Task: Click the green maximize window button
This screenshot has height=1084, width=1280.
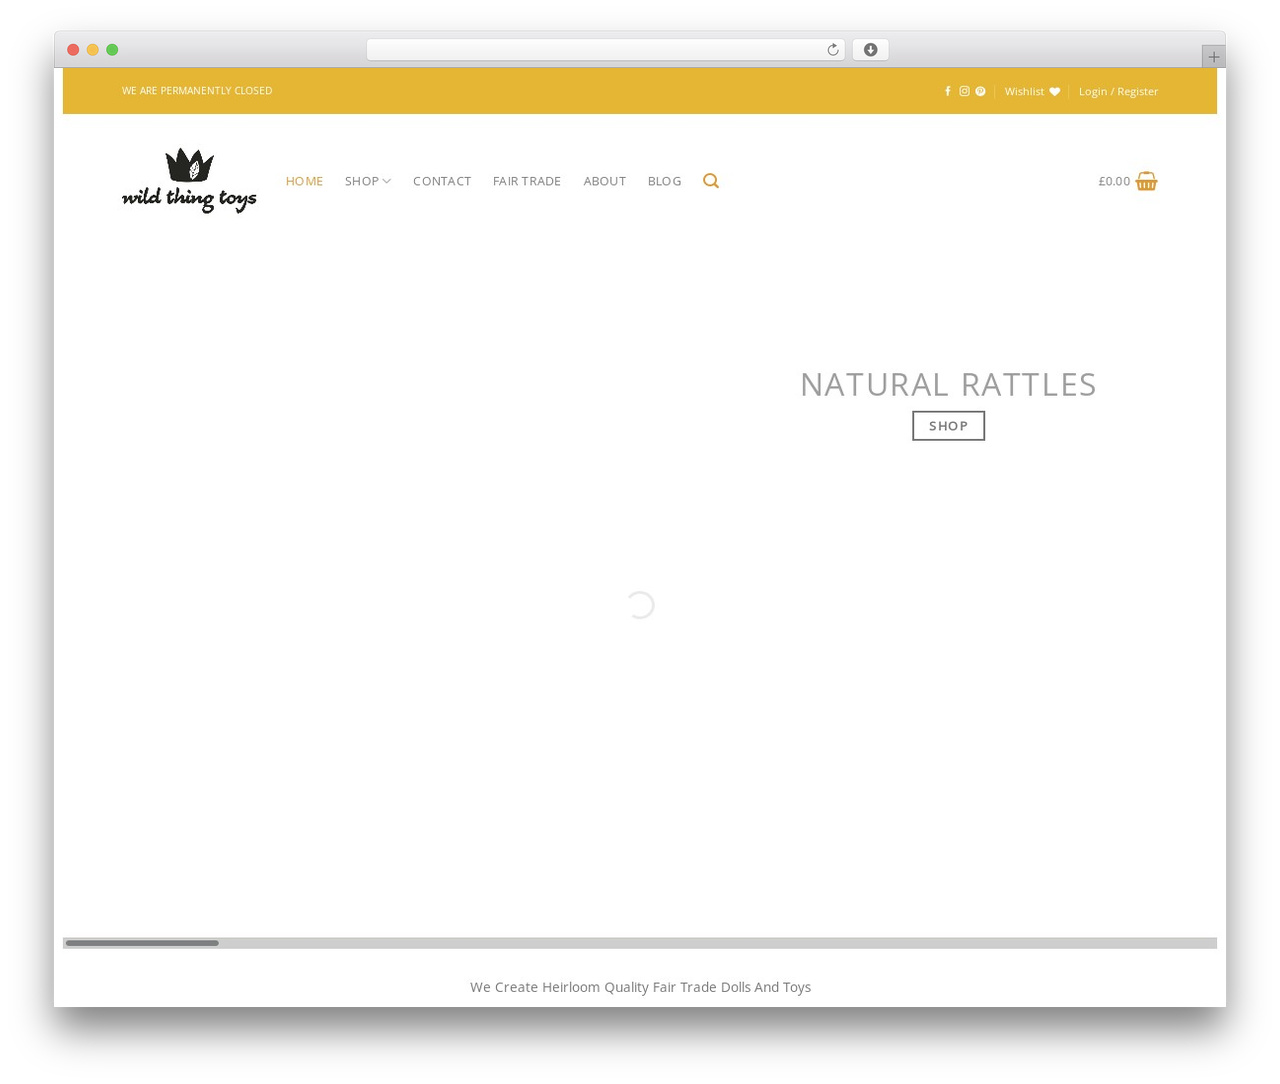Action: click(112, 50)
